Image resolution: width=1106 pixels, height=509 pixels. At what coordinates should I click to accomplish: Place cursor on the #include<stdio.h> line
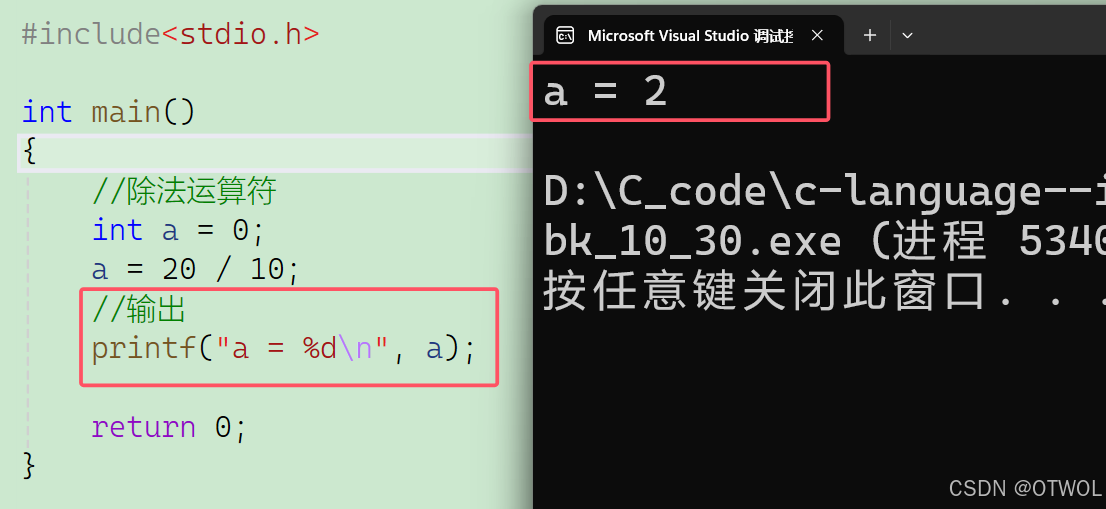coord(170,34)
